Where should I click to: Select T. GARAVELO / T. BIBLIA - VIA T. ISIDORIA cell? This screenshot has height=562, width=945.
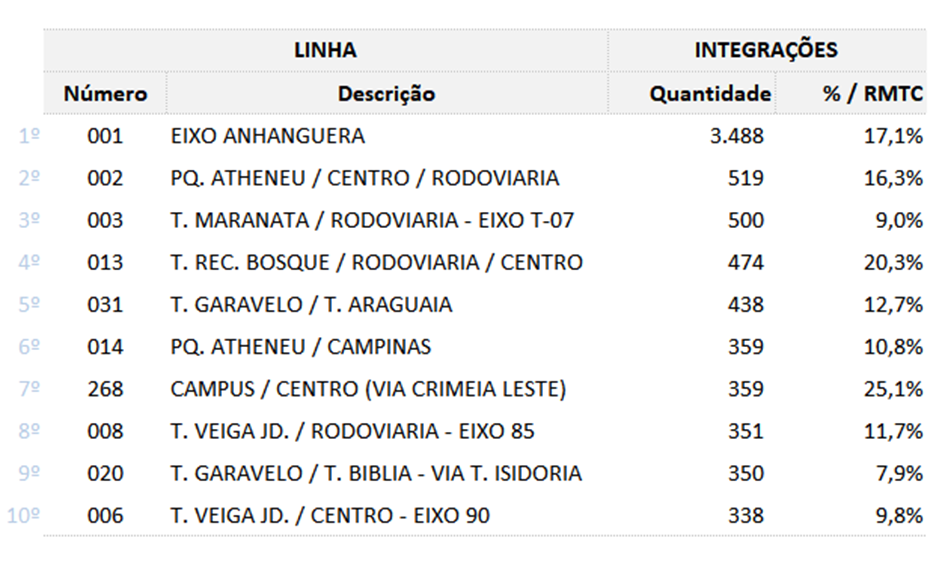tap(376, 473)
